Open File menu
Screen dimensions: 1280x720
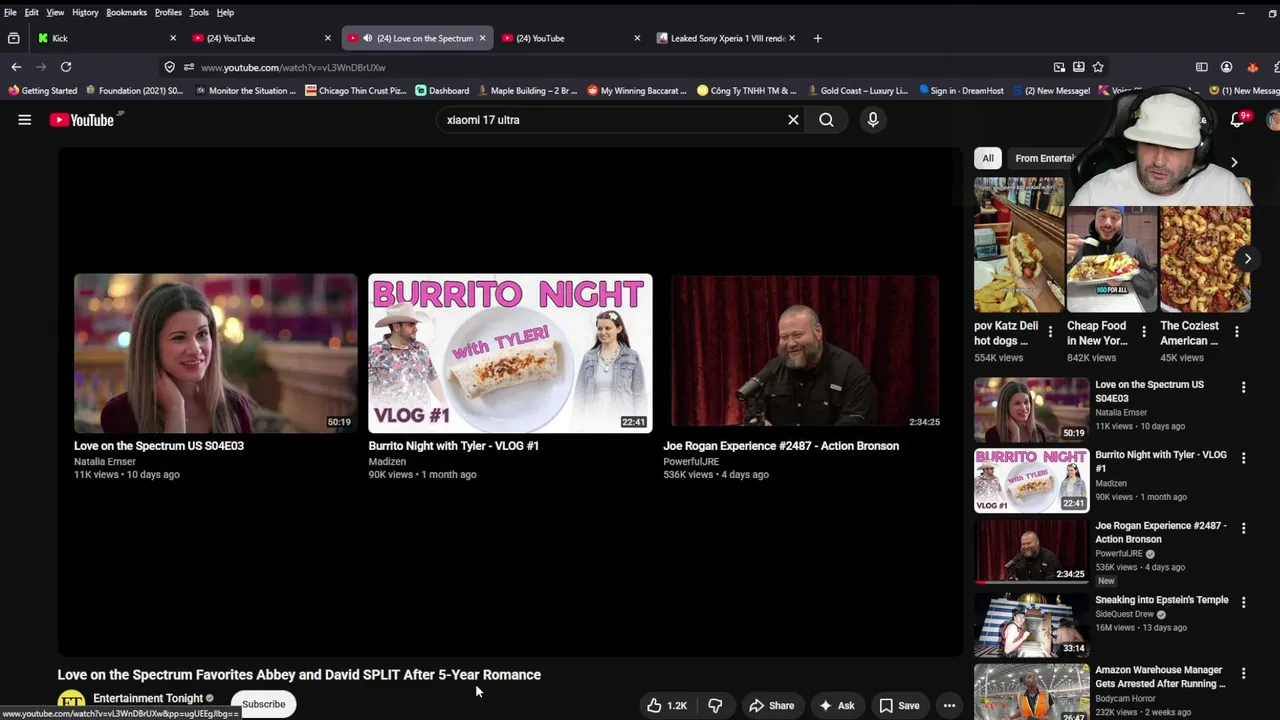(10, 12)
